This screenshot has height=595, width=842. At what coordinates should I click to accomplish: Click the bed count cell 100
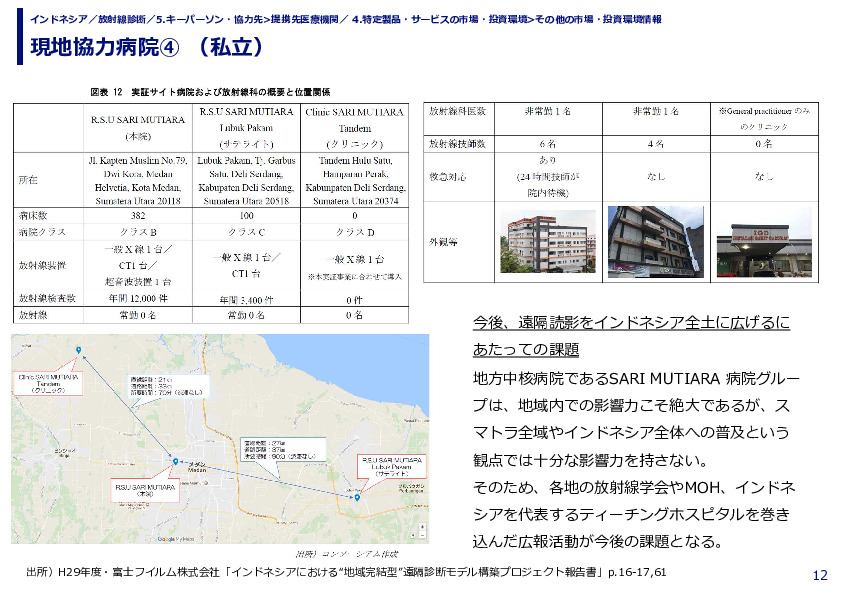[x=246, y=215]
